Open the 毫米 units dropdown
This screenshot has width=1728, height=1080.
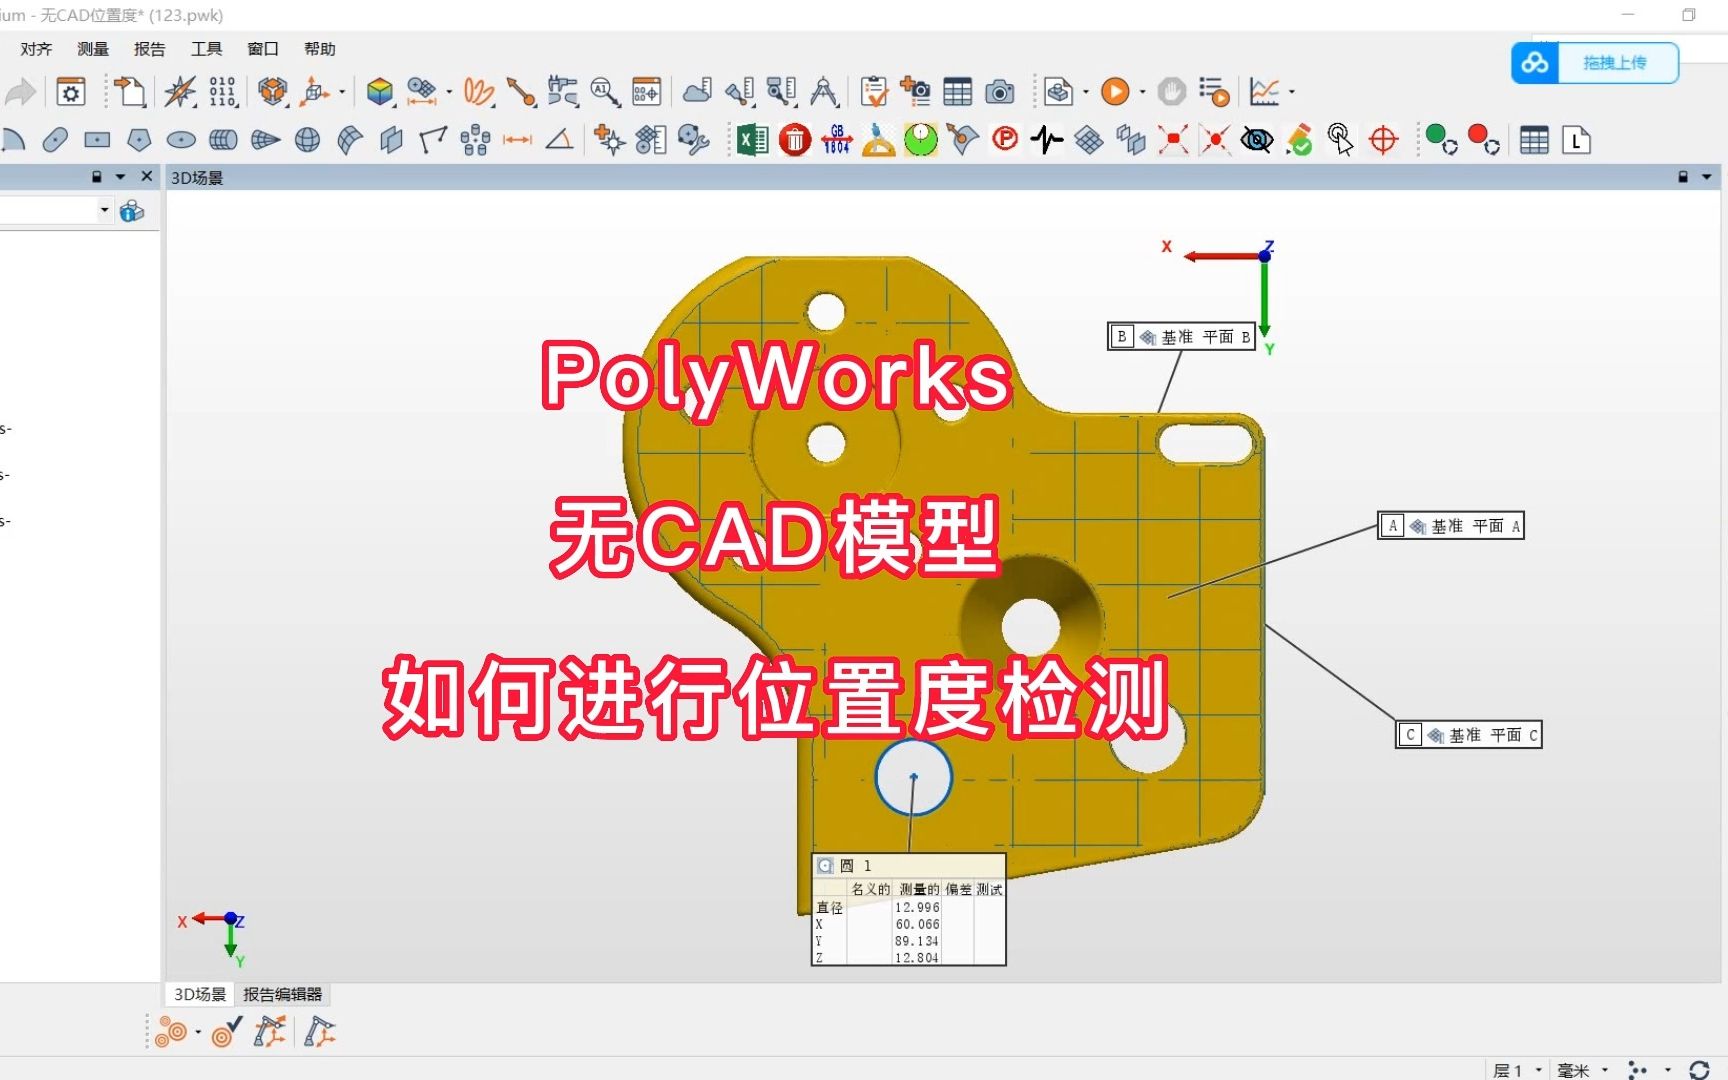(1582, 1070)
